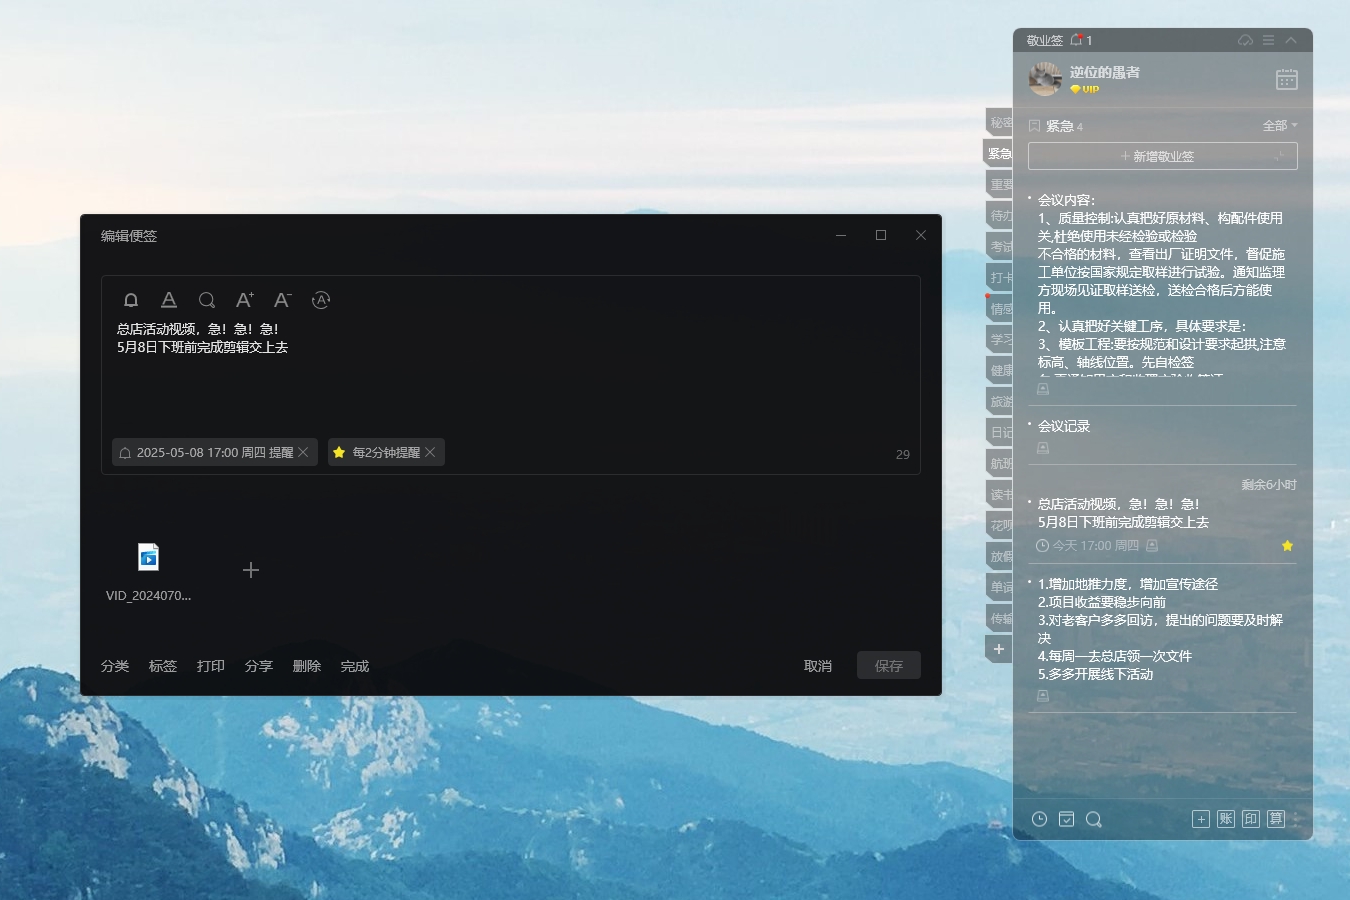
Task: Switch to the 秘密 side tab
Action: coord(1000,122)
